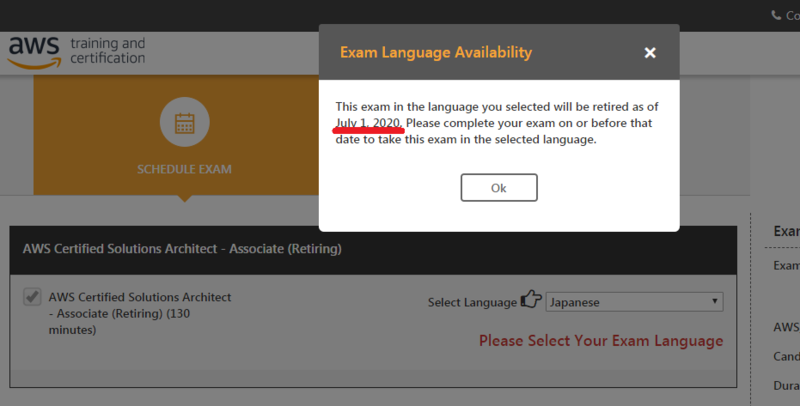Click the Ok button in the dialog
Image resolution: width=800 pixels, height=406 pixels.
click(x=498, y=188)
